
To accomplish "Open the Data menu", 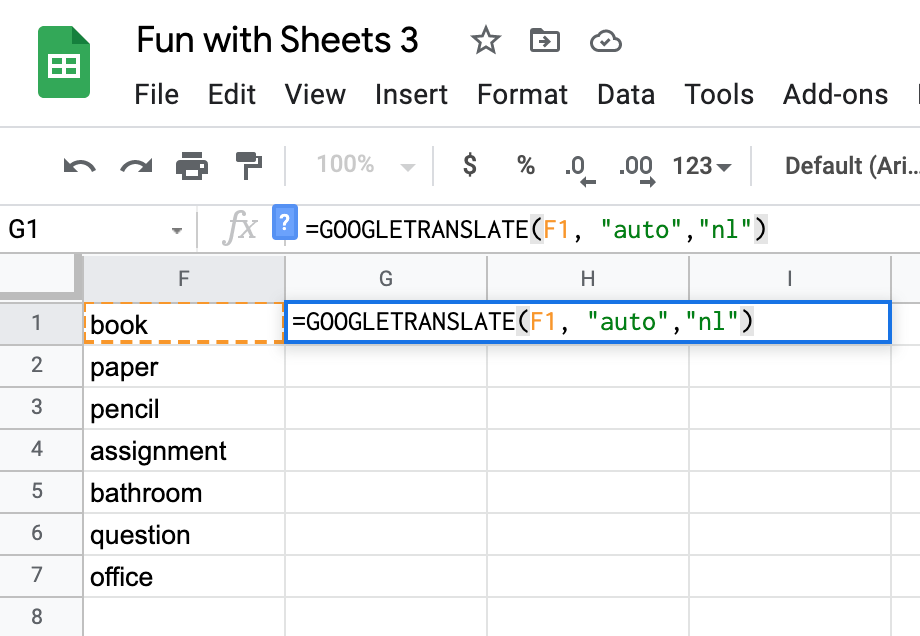I will pos(626,95).
